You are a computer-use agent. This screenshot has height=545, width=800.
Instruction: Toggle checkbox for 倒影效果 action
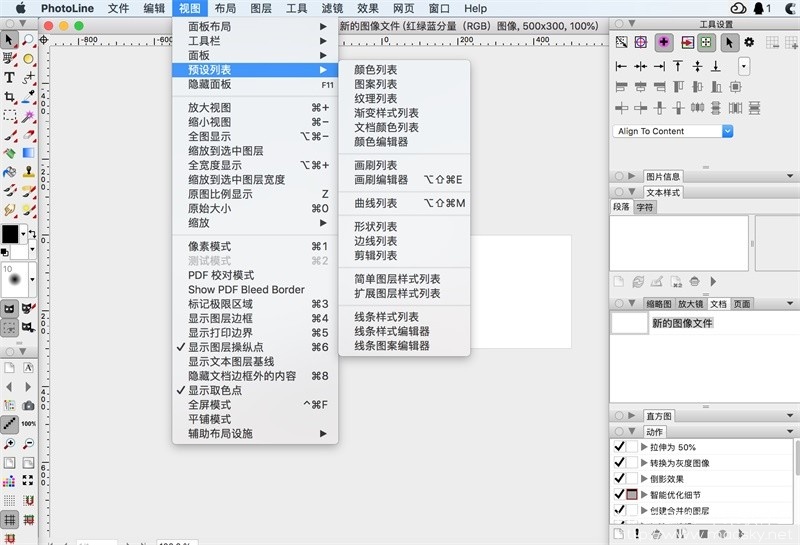point(619,478)
